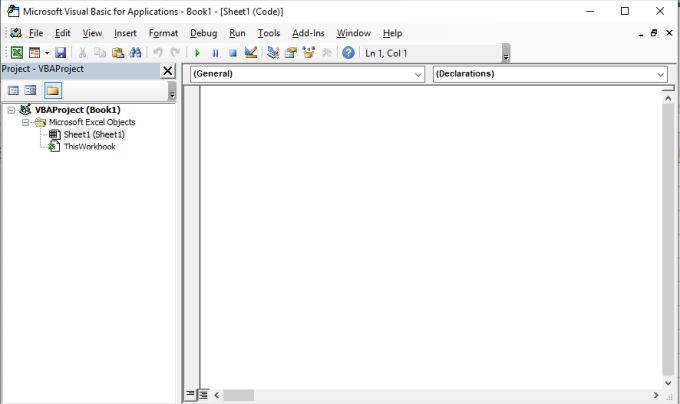
Task: Click vertical scrollbar up arrow
Action: 668,98
